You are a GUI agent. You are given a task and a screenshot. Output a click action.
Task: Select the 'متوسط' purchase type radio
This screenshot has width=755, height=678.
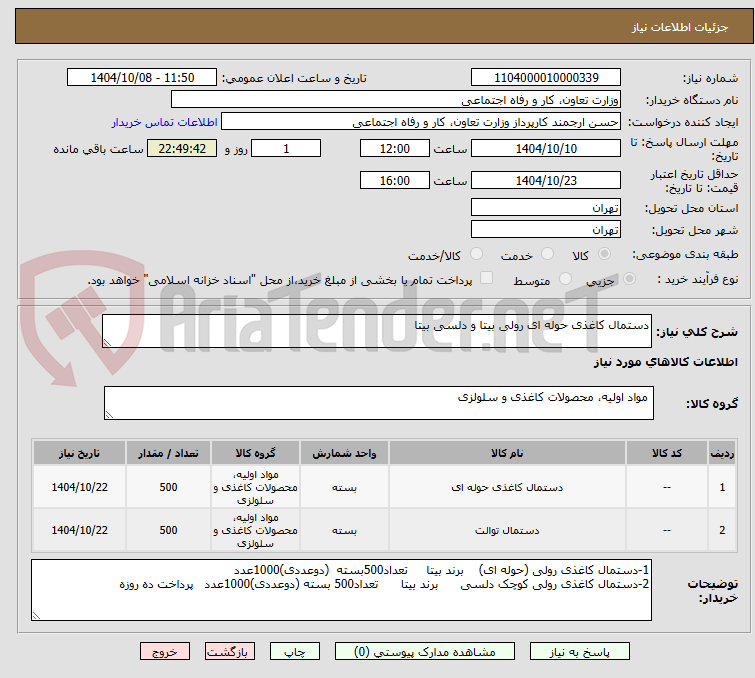(565, 279)
